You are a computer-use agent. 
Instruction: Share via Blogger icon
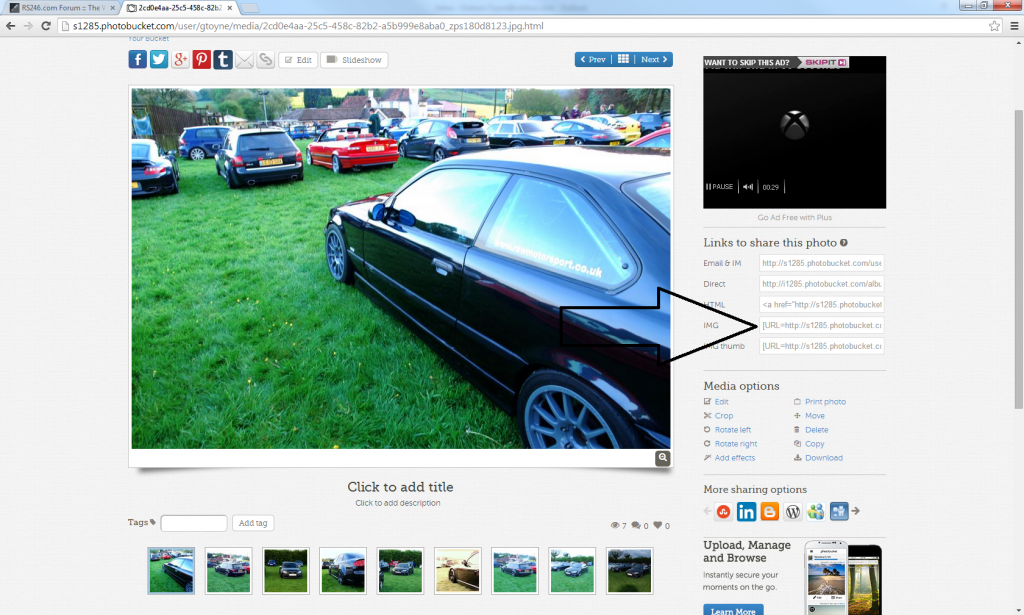(769, 512)
